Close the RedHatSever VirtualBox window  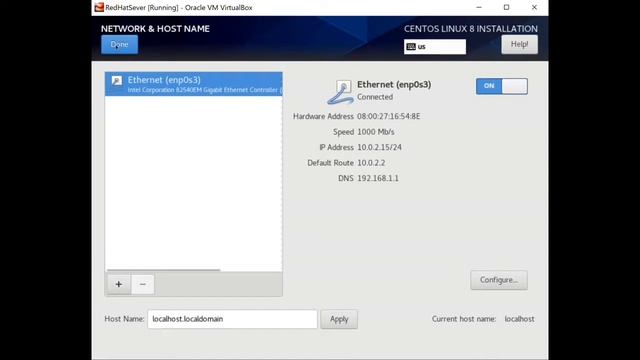pyautogui.click(x=534, y=7)
